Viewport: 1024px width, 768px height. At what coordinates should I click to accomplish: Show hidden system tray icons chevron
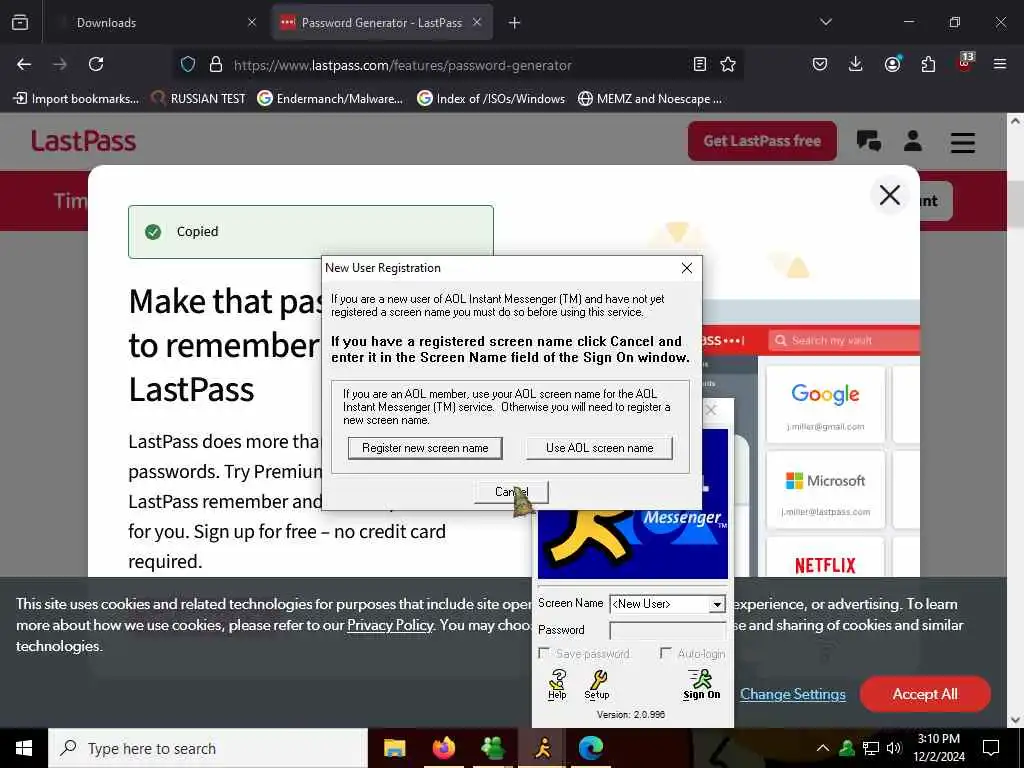coord(823,748)
